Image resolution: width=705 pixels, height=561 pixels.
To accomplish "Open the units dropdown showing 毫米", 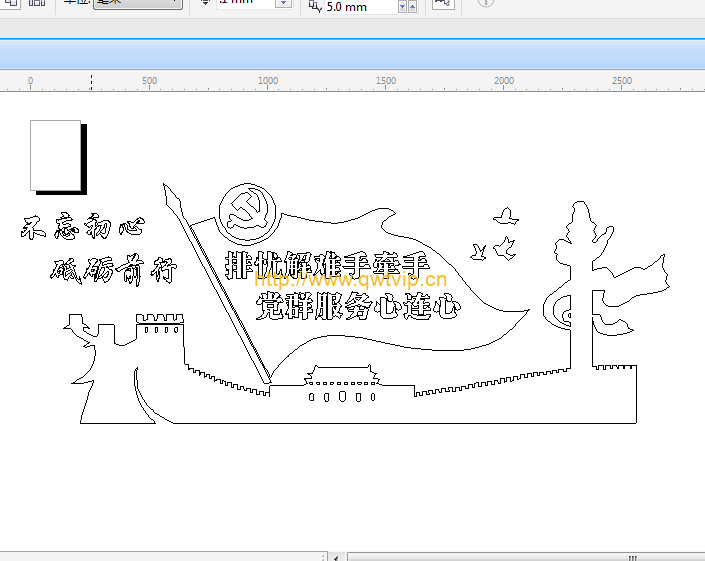I will (x=138, y=4).
